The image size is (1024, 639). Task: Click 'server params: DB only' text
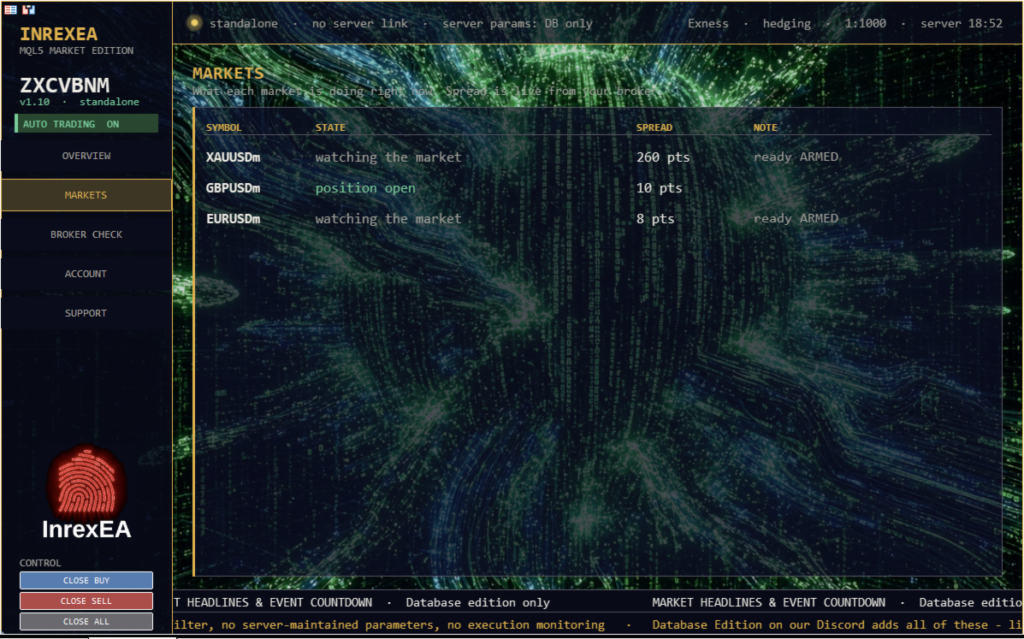(x=517, y=24)
